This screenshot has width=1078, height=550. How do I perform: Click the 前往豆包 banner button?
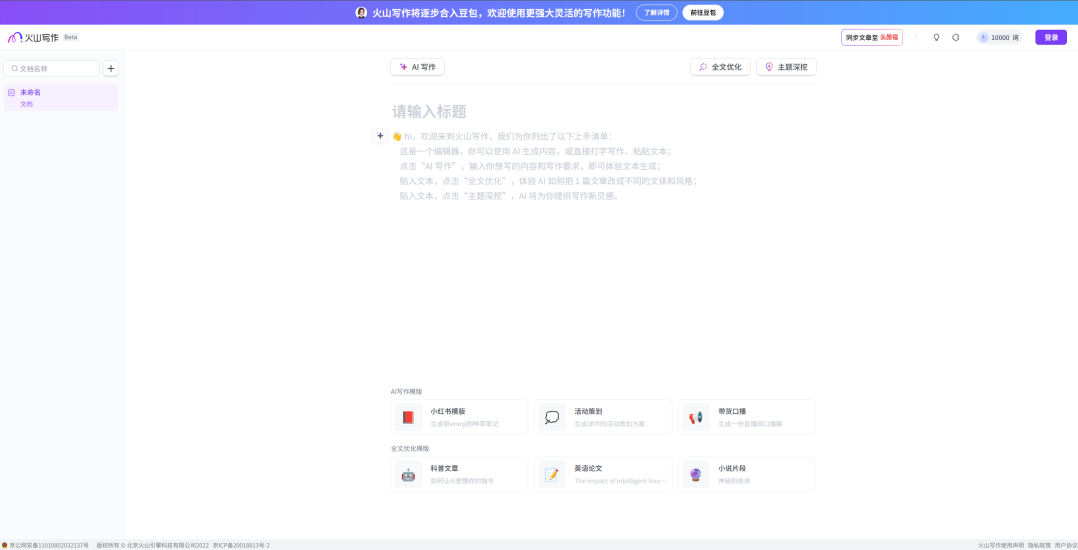coord(703,12)
